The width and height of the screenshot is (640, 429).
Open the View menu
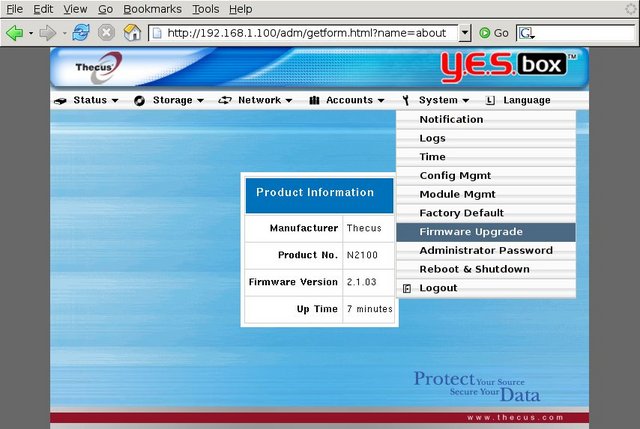pos(75,9)
